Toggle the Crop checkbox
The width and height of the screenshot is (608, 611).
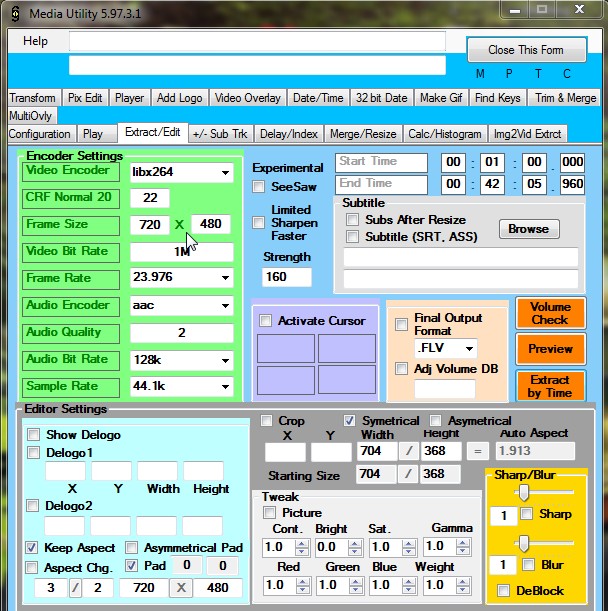267,420
